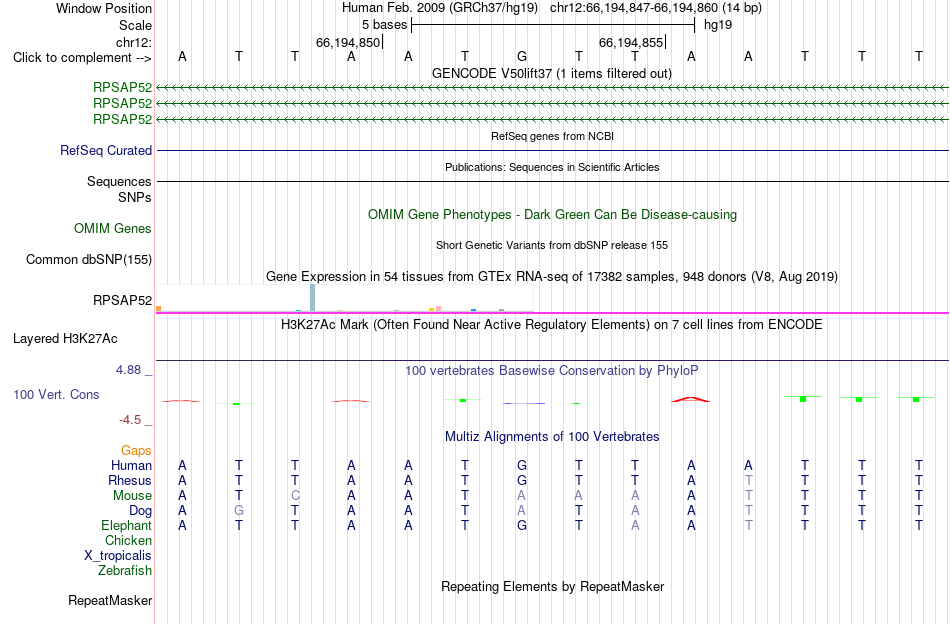This screenshot has height=624, width=950.
Task: Click 'RefSeq genes from NCBI' track title
Action: (x=552, y=136)
